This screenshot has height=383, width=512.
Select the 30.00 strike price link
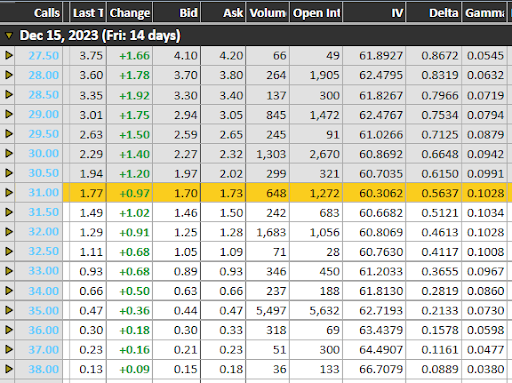pyautogui.click(x=44, y=153)
